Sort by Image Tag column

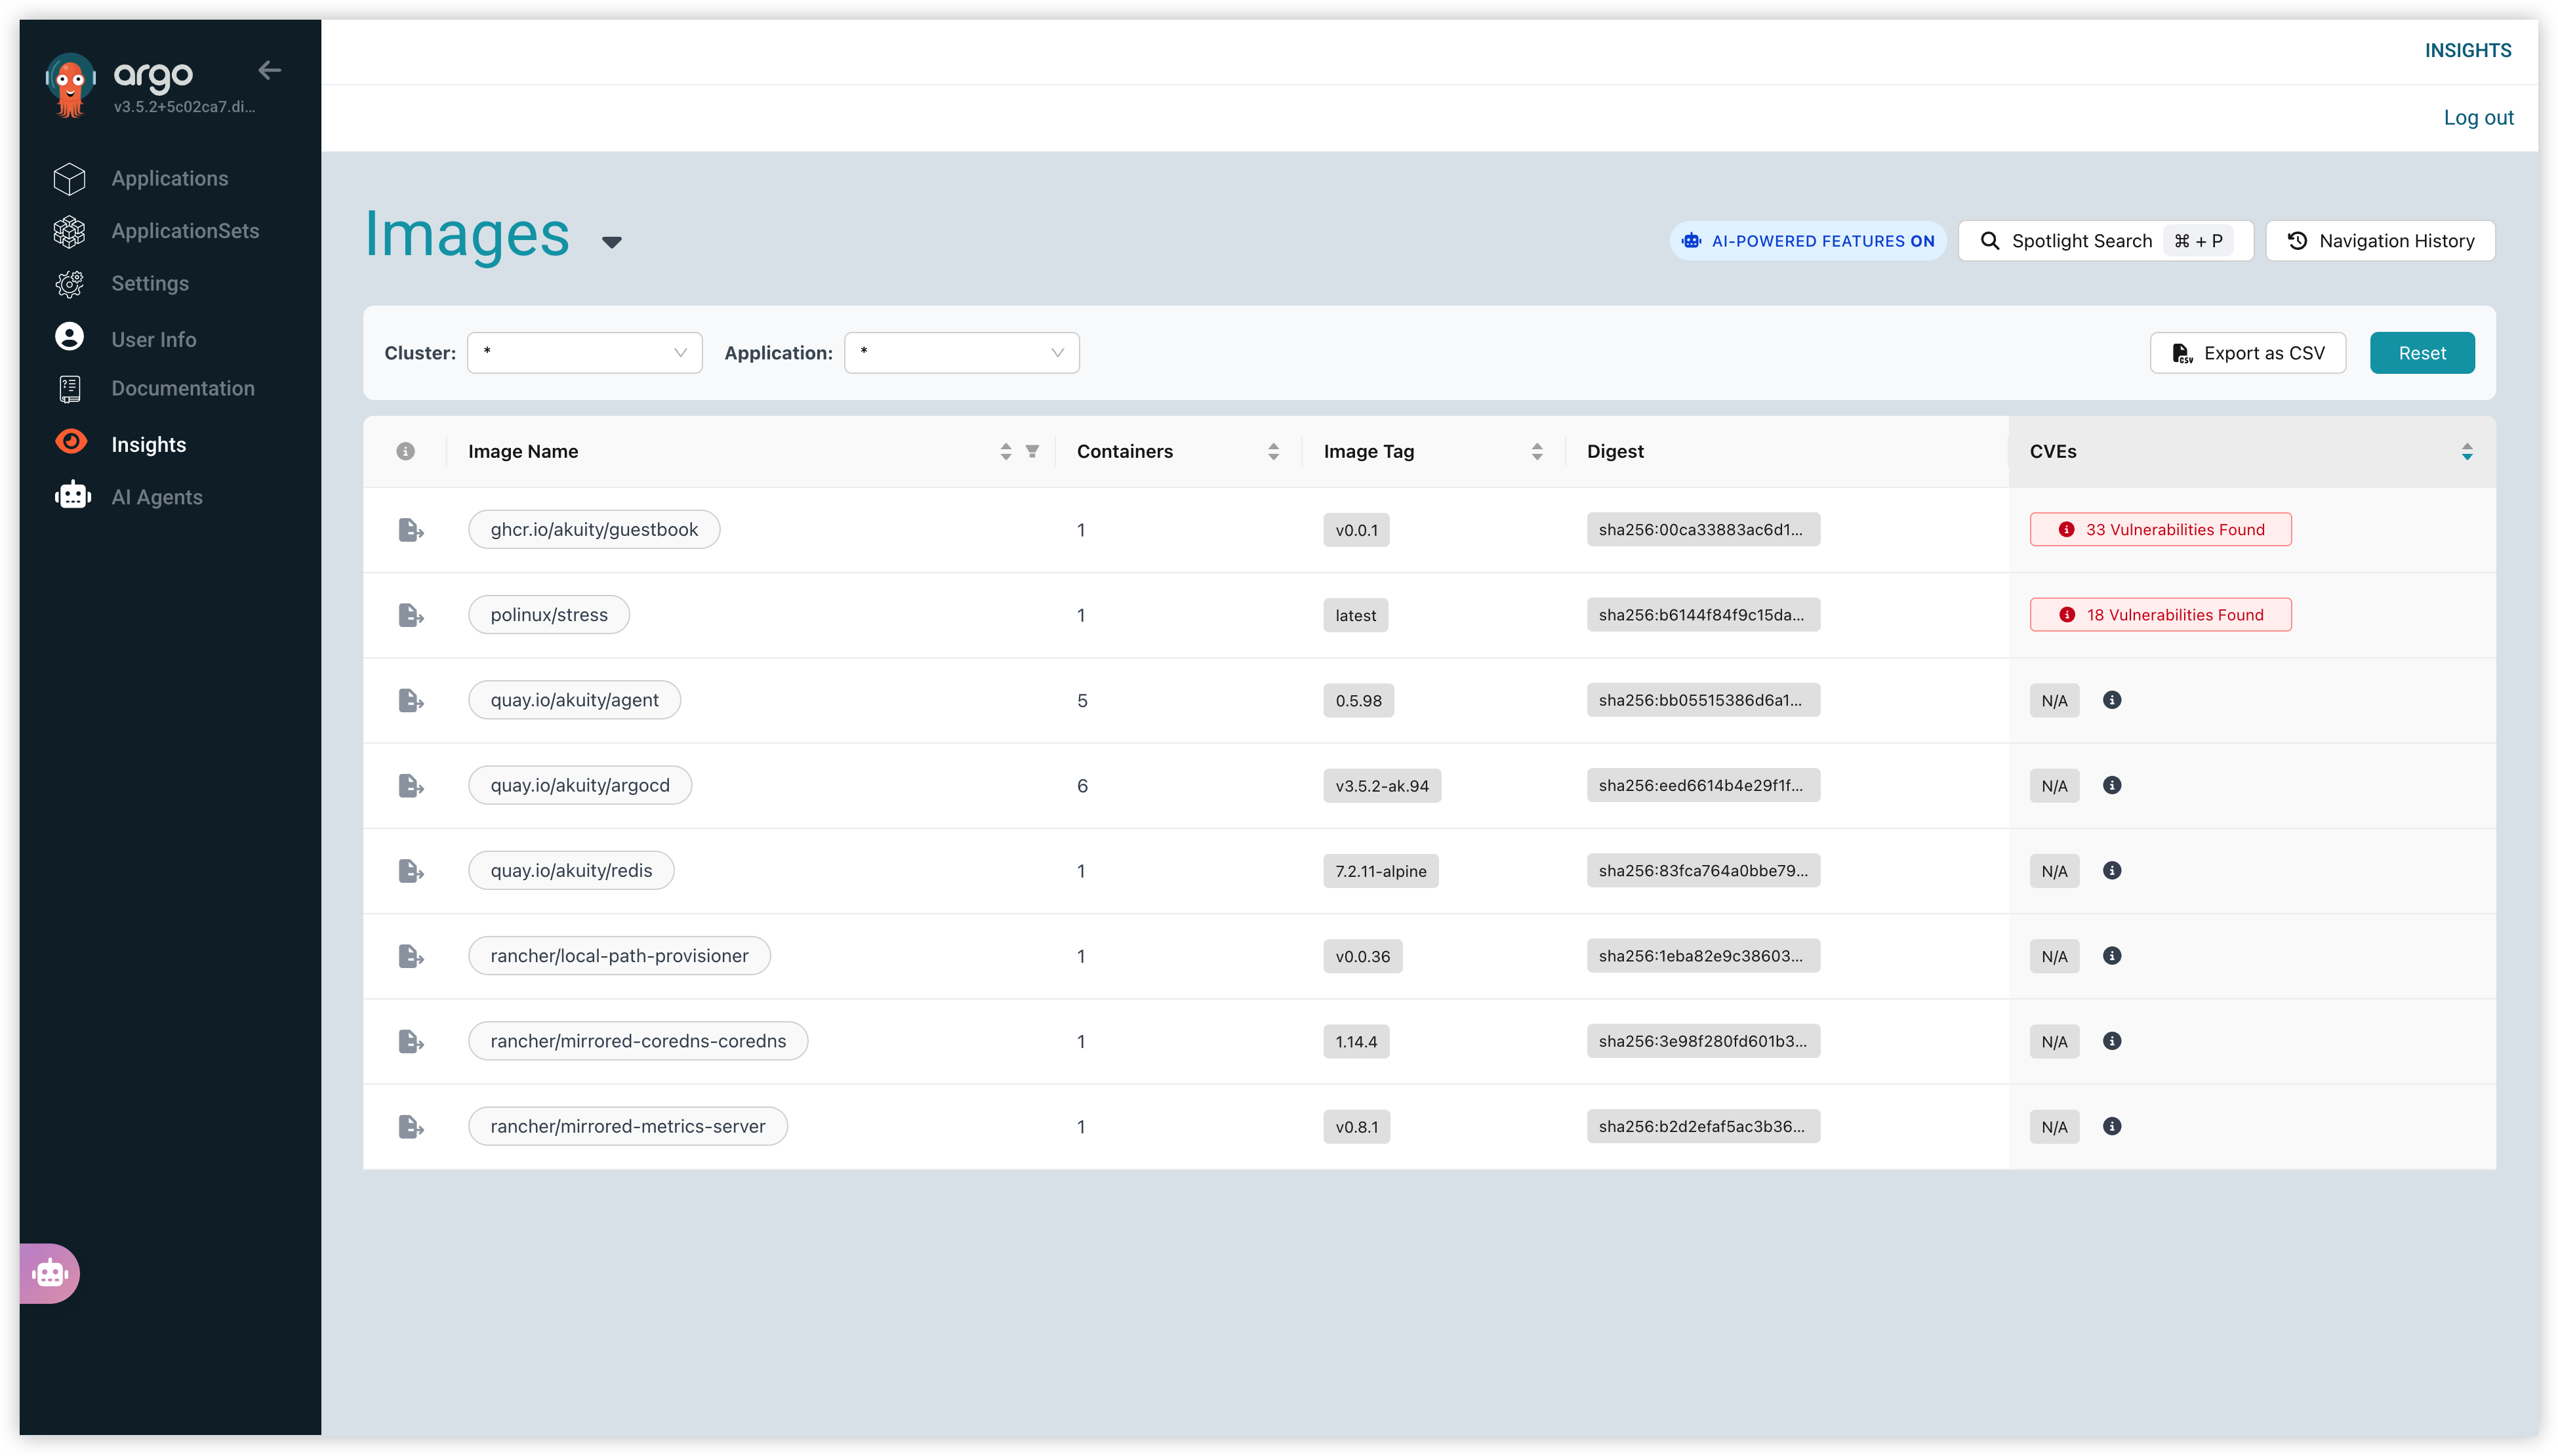click(1537, 452)
